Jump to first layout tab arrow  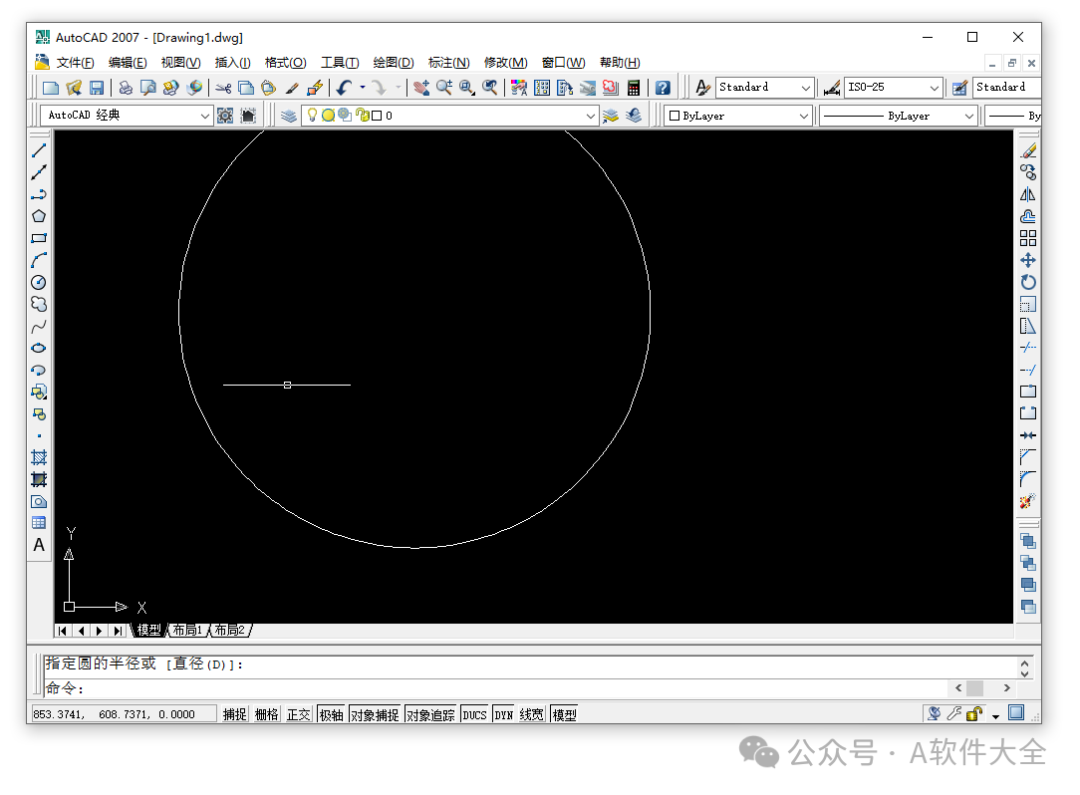click(x=62, y=630)
